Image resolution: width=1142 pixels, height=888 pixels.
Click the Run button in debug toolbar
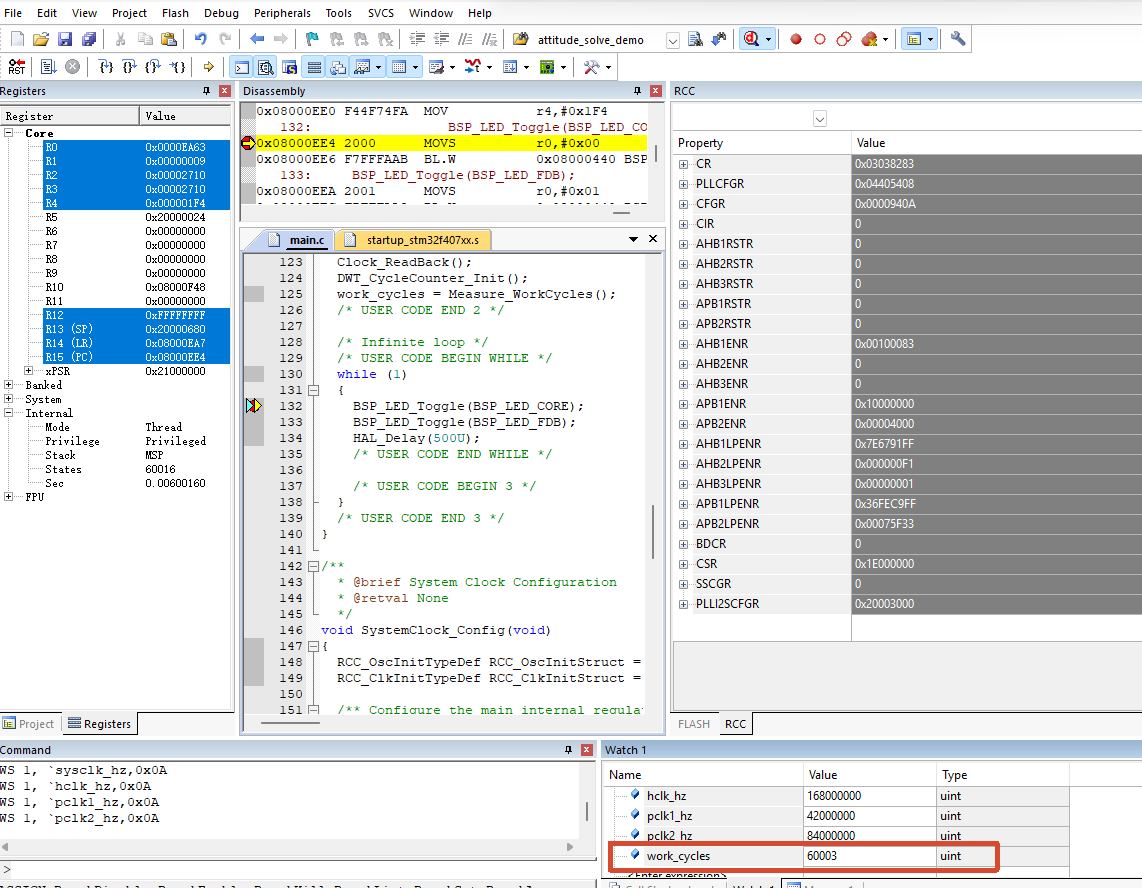point(48,67)
